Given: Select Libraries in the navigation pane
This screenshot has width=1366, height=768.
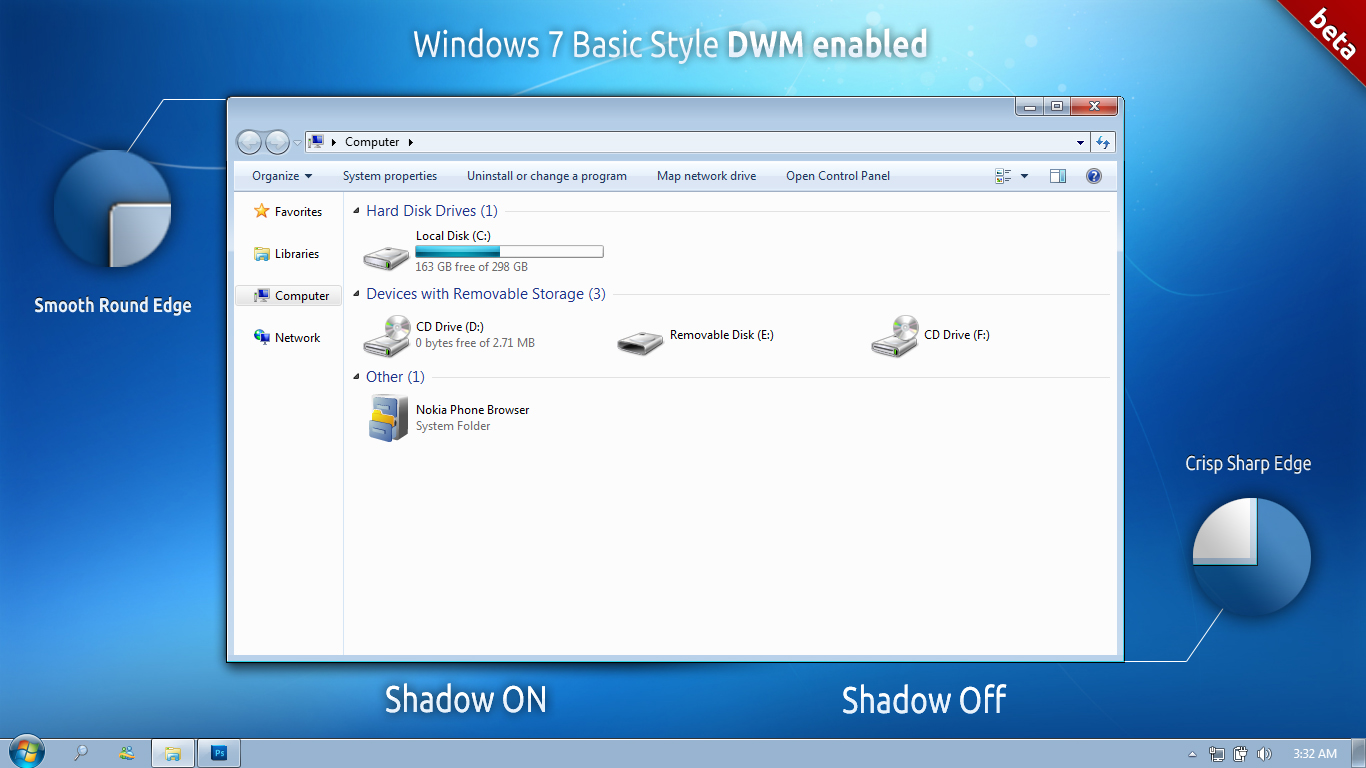Looking at the screenshot, I should click(287, 254).
